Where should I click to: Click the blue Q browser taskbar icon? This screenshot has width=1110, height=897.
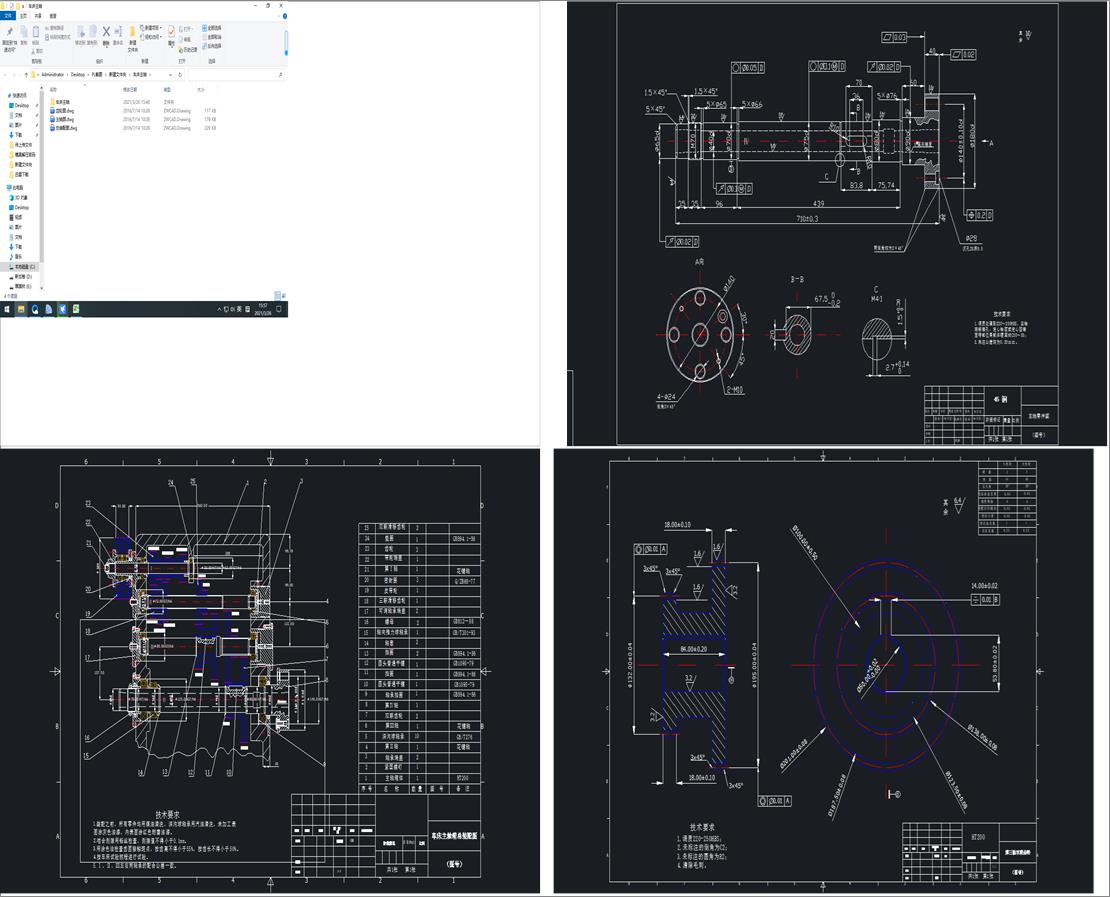tap(35, 309)
